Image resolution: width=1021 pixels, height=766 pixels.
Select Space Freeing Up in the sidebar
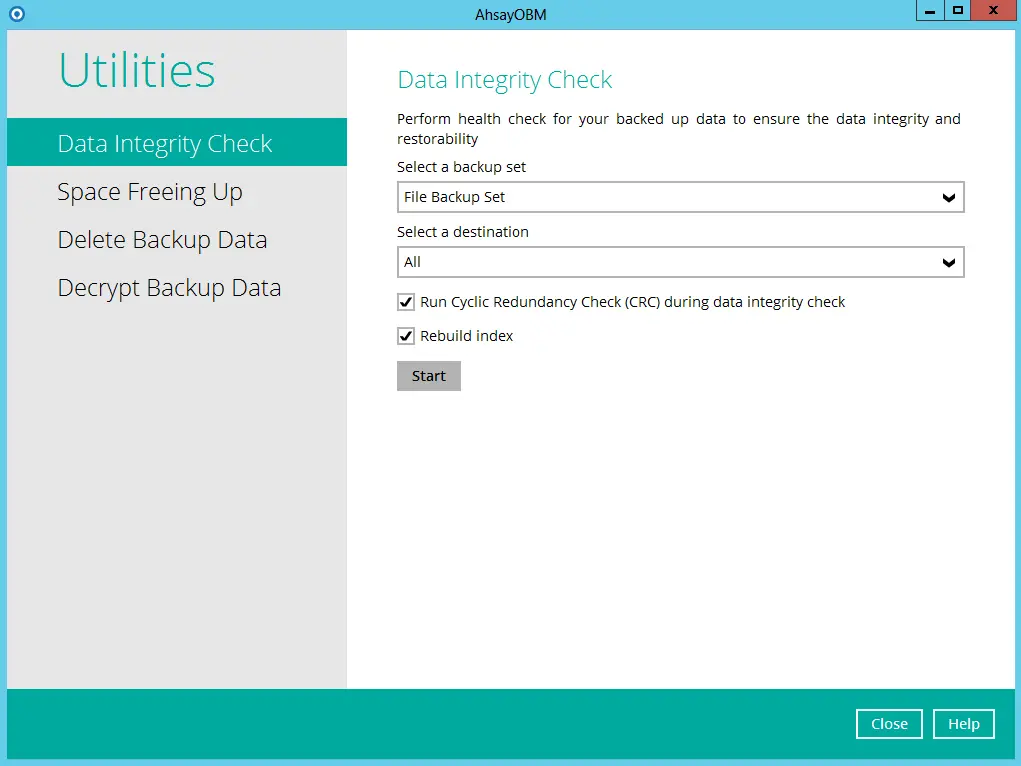(x=150, y=191)
